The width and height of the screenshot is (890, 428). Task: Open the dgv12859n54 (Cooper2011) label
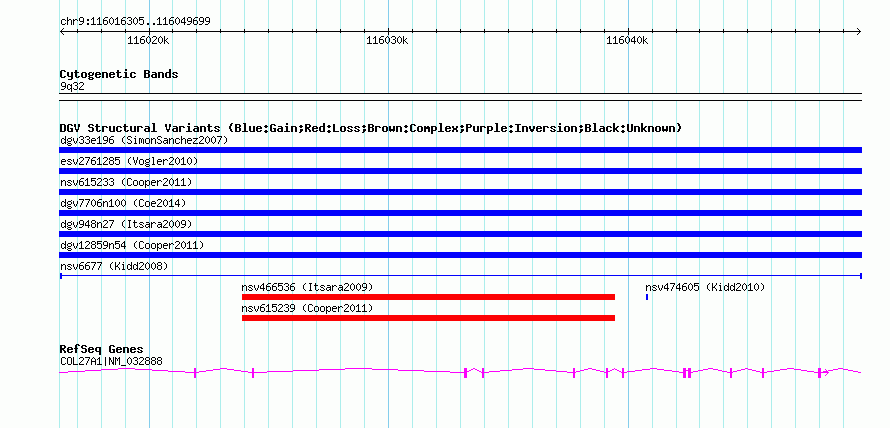[132, 245]
